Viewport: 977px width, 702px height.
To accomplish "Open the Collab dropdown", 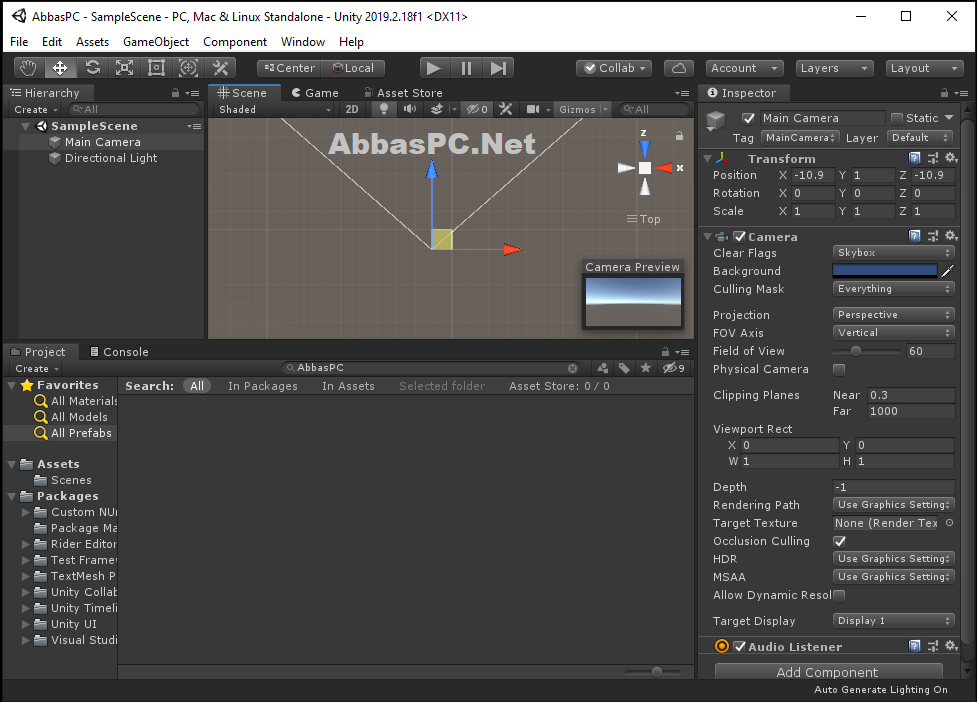I will click(614, 68).
